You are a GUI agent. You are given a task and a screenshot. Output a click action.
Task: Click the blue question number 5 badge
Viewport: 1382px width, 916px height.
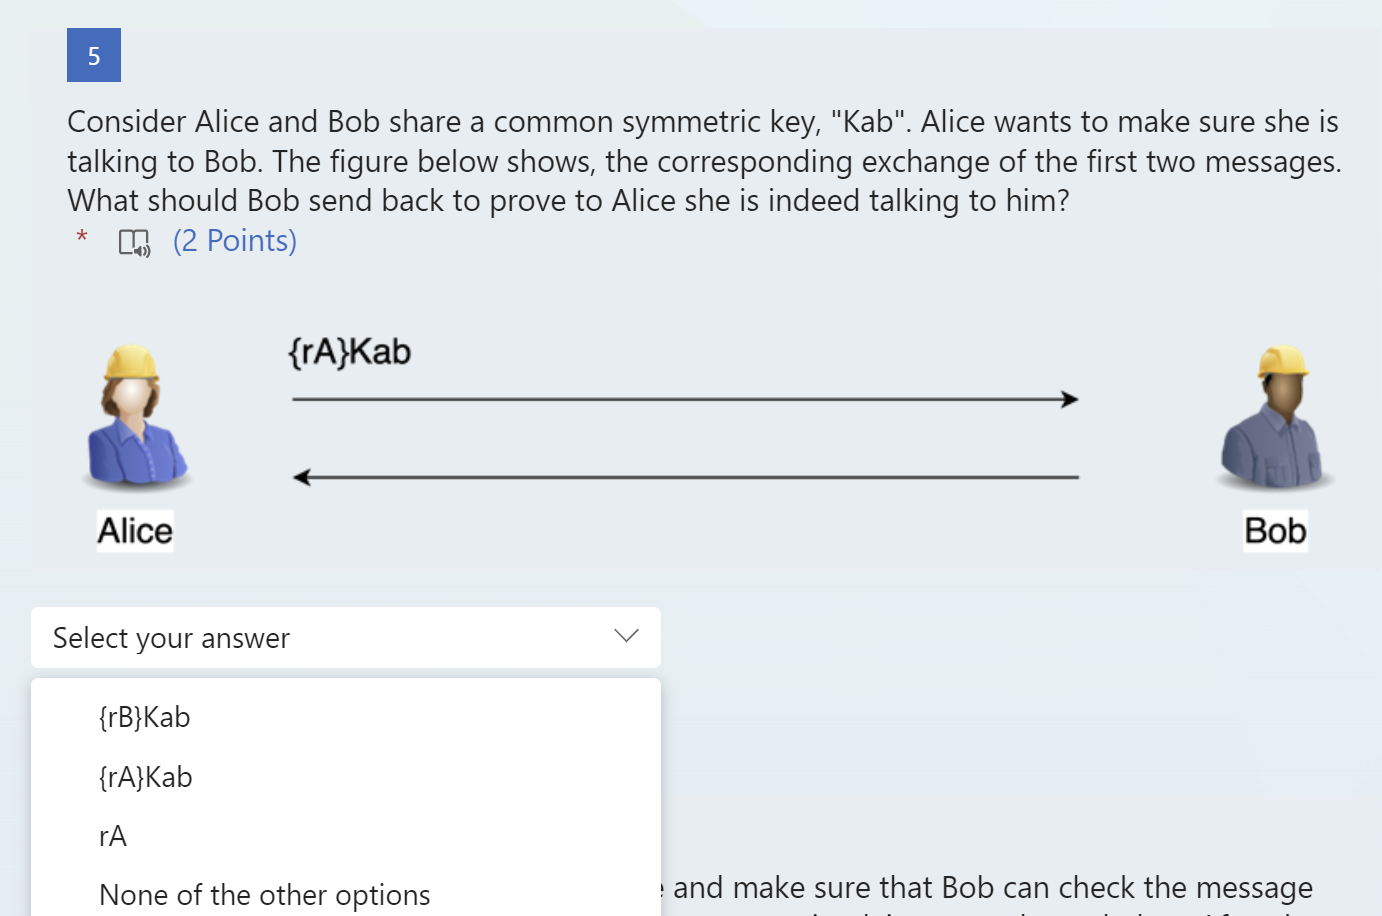click(93, 55)
